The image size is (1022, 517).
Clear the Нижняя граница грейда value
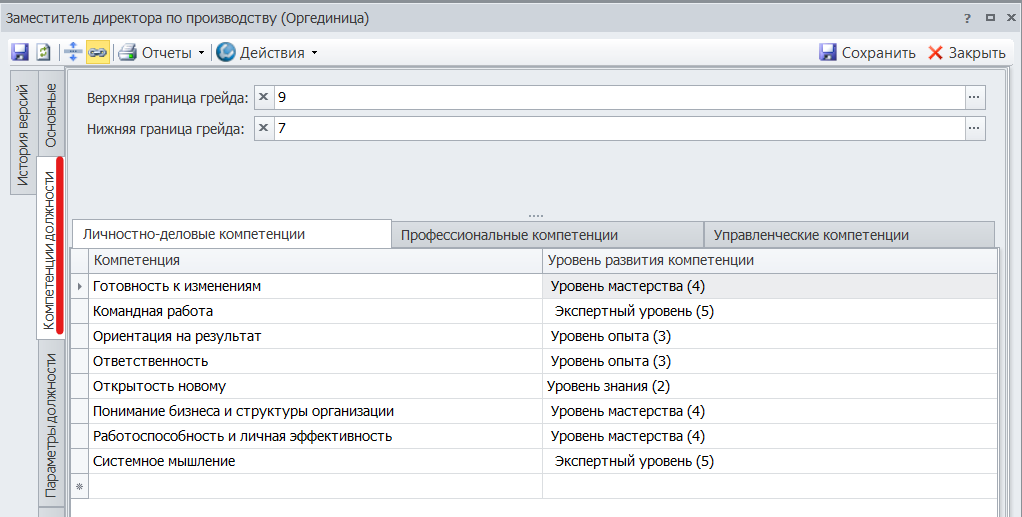(264, 128)
